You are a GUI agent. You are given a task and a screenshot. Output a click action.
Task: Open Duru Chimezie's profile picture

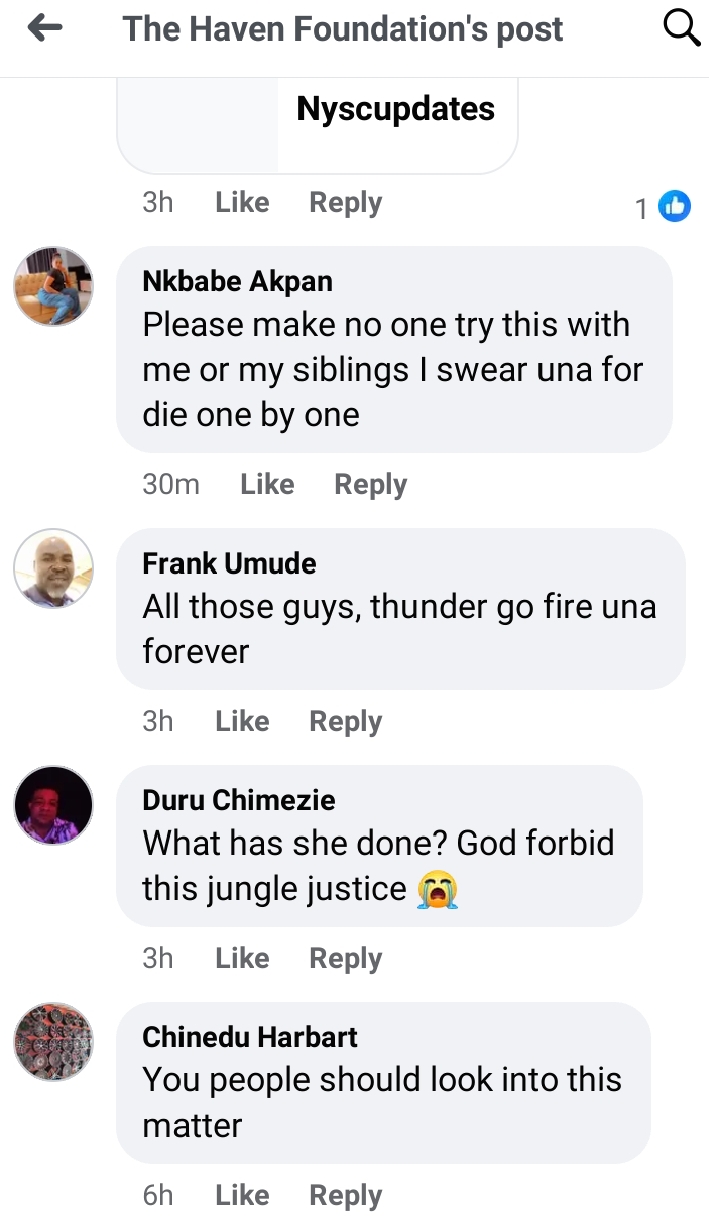pos(53,805)
